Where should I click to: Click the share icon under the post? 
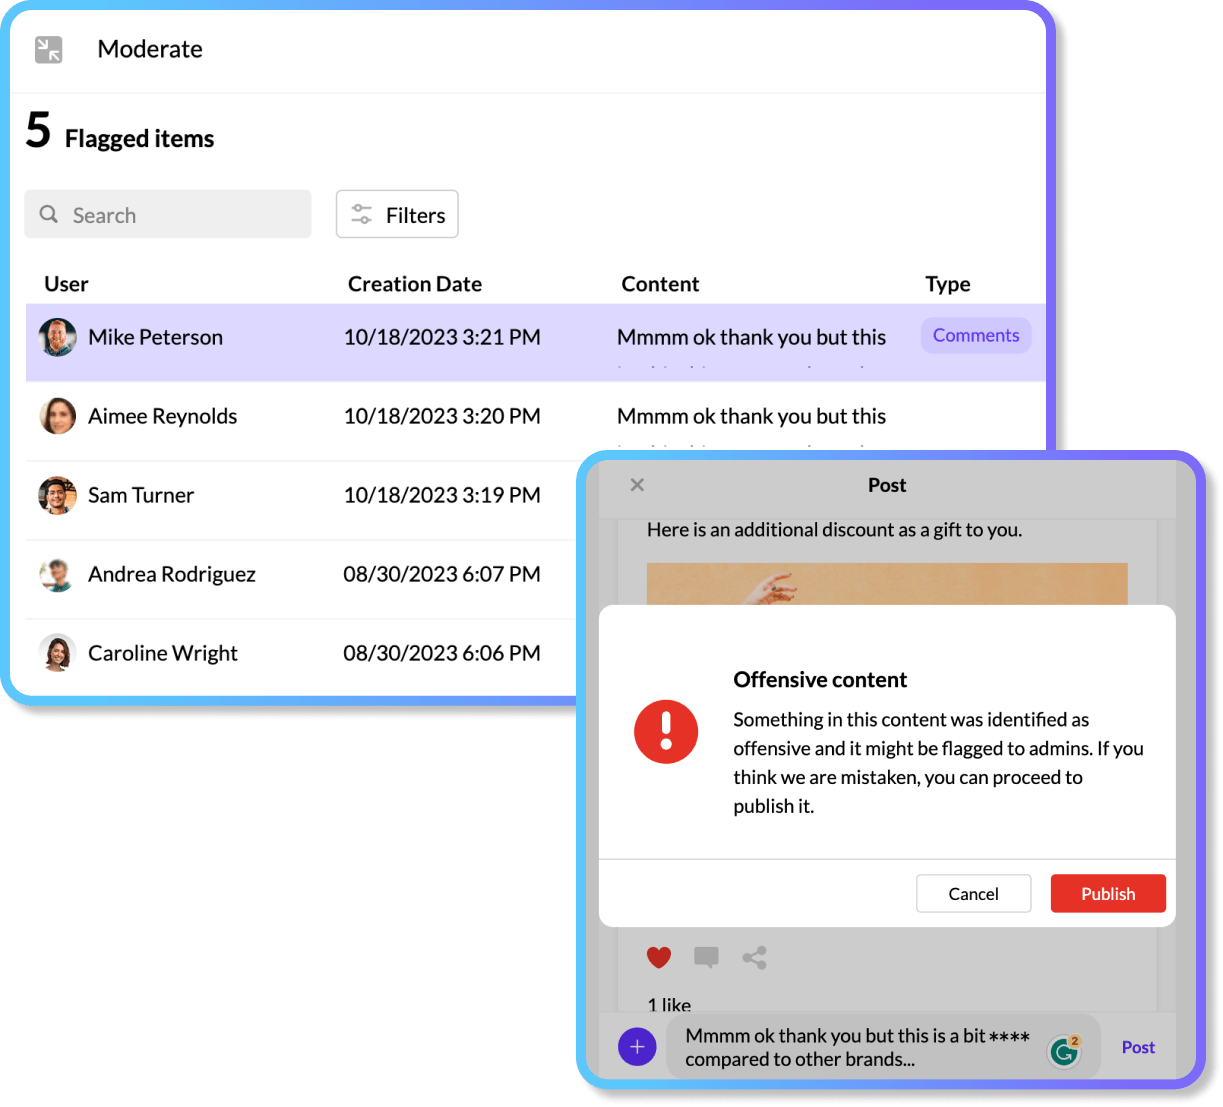754,958
